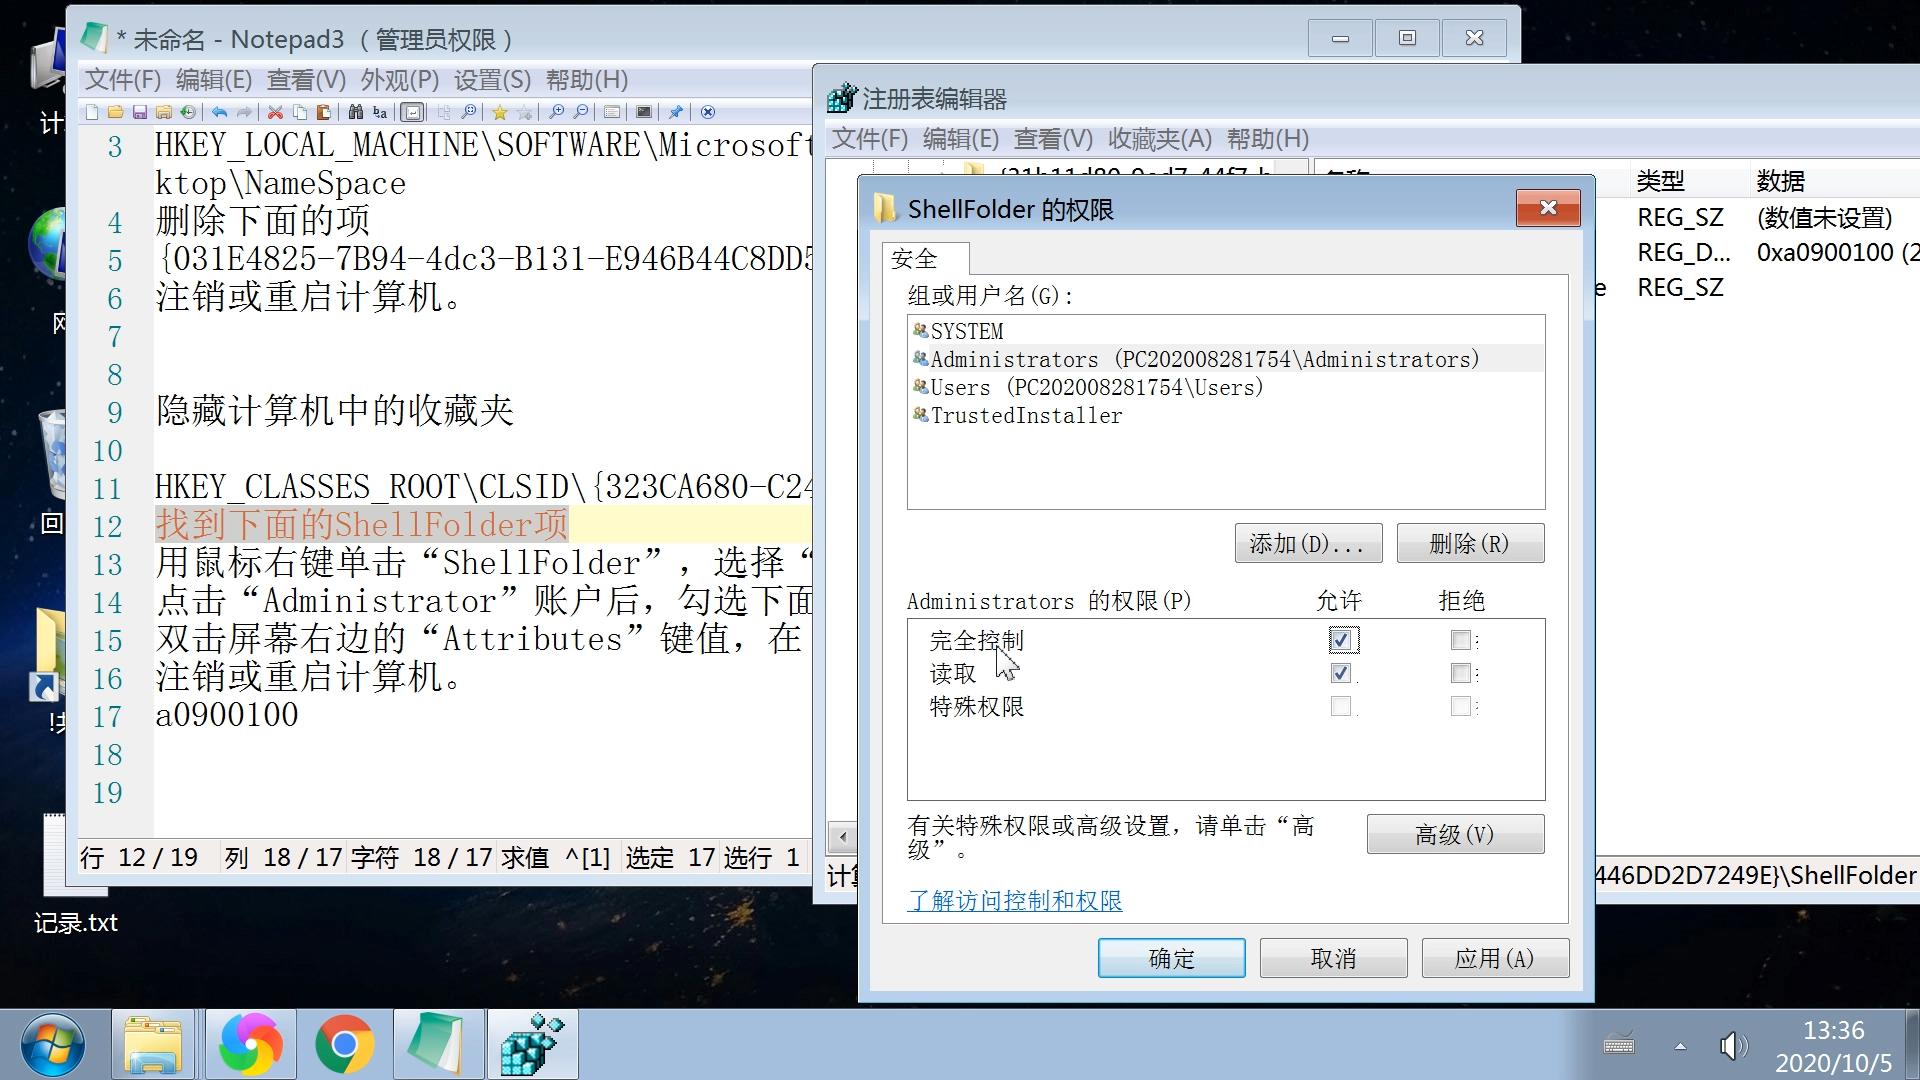Create new document via blank page icon
The height and width of the screenshot is (1080, 1920).
[x=93, y=112]
